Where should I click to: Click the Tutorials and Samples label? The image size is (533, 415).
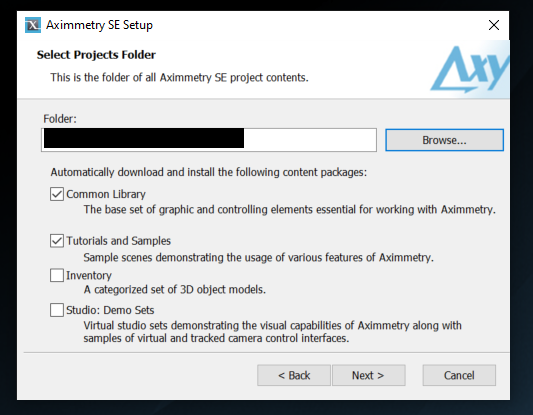click(x=118, y=241)
